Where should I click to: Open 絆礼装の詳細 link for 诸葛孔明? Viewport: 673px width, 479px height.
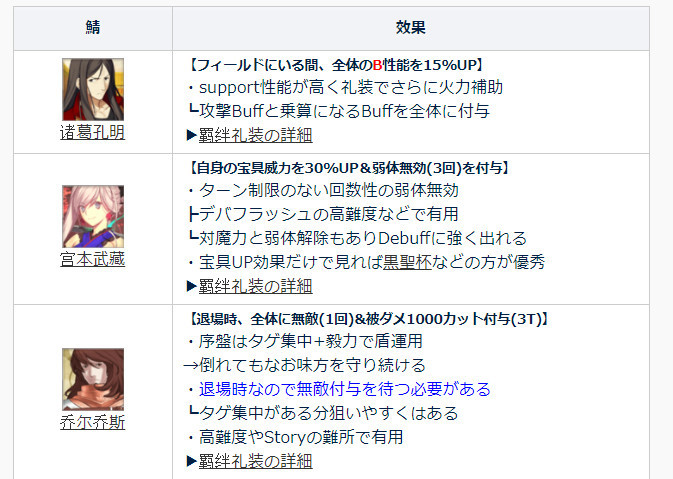[255, 135]
